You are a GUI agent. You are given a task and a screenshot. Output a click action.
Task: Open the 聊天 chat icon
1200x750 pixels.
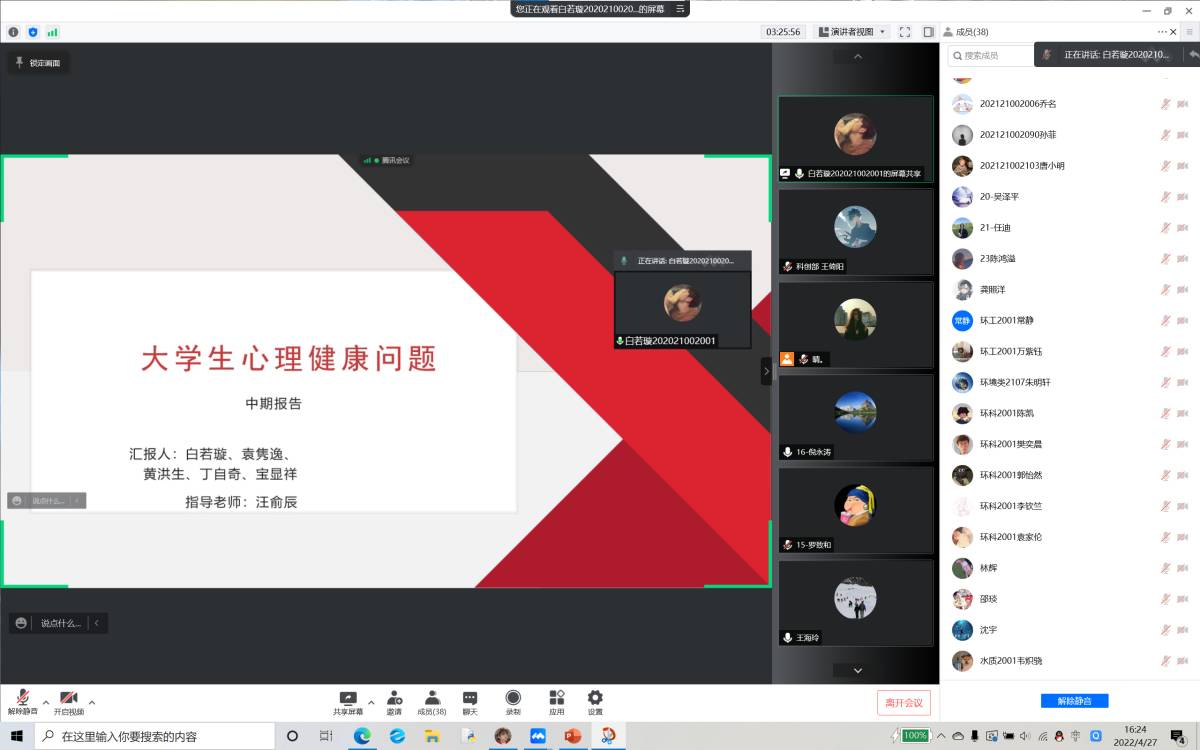(469, 700)
